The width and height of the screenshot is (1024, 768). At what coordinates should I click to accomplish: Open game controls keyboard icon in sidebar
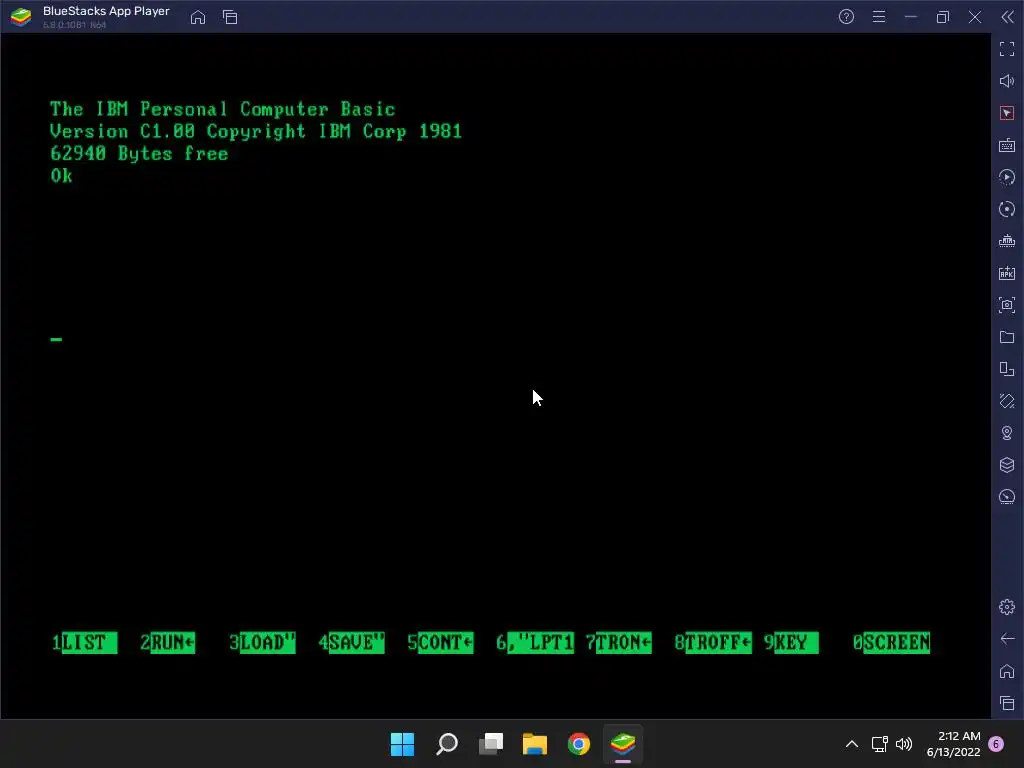tap(1006, 145)
